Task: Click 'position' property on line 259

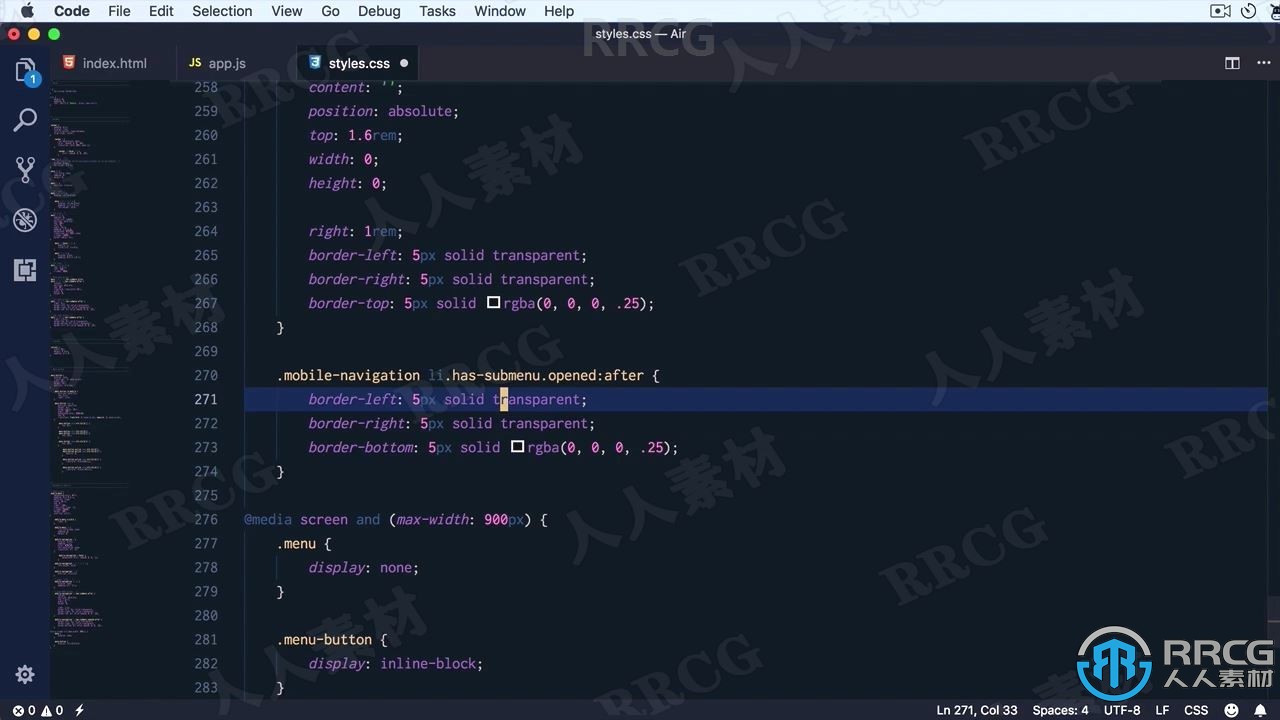Action: [x=340, y=111]
